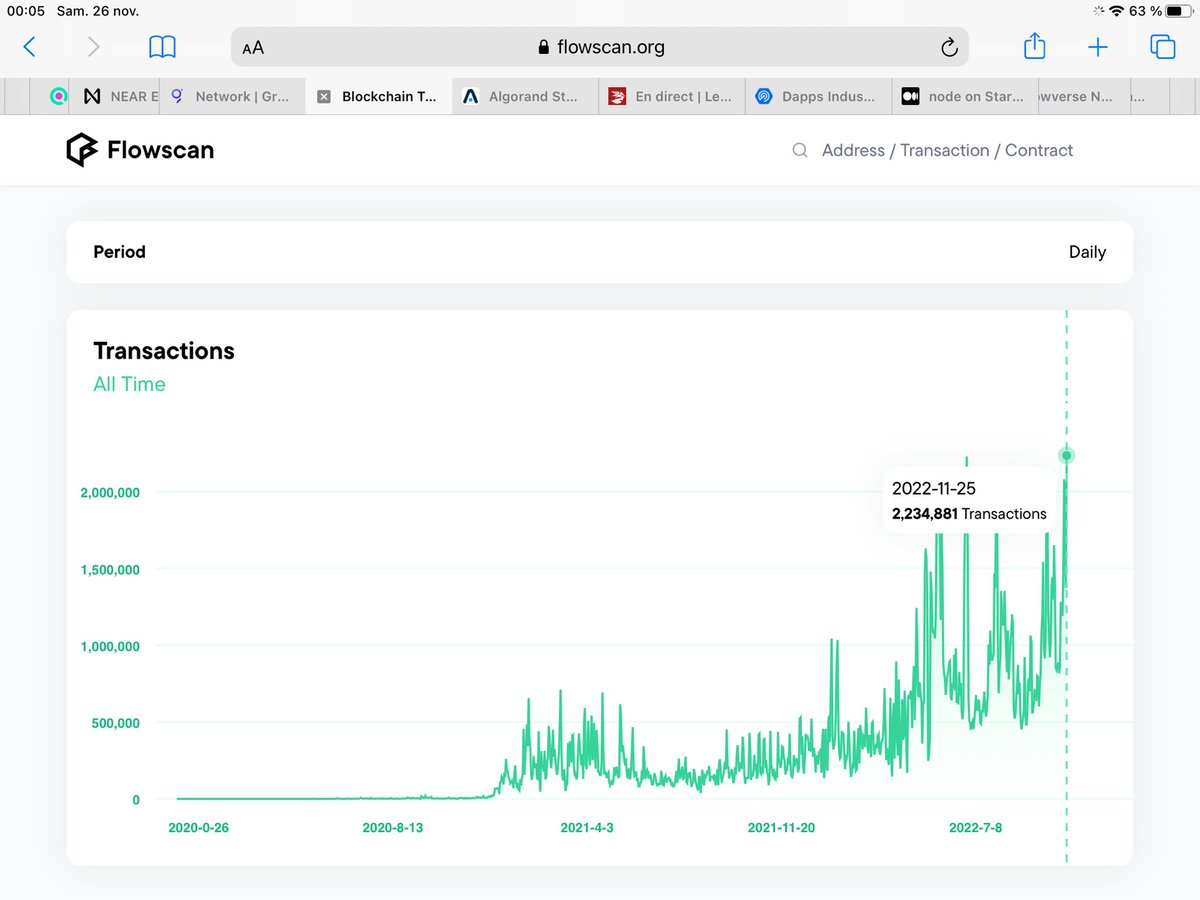Tap the Sam. 26 nov. date in status bar
The image size is (1200, 900).
tap(98, 11)
